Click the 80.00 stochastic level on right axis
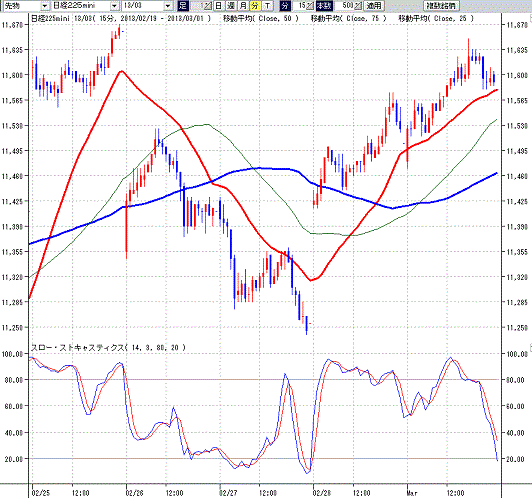 [515, 380]
